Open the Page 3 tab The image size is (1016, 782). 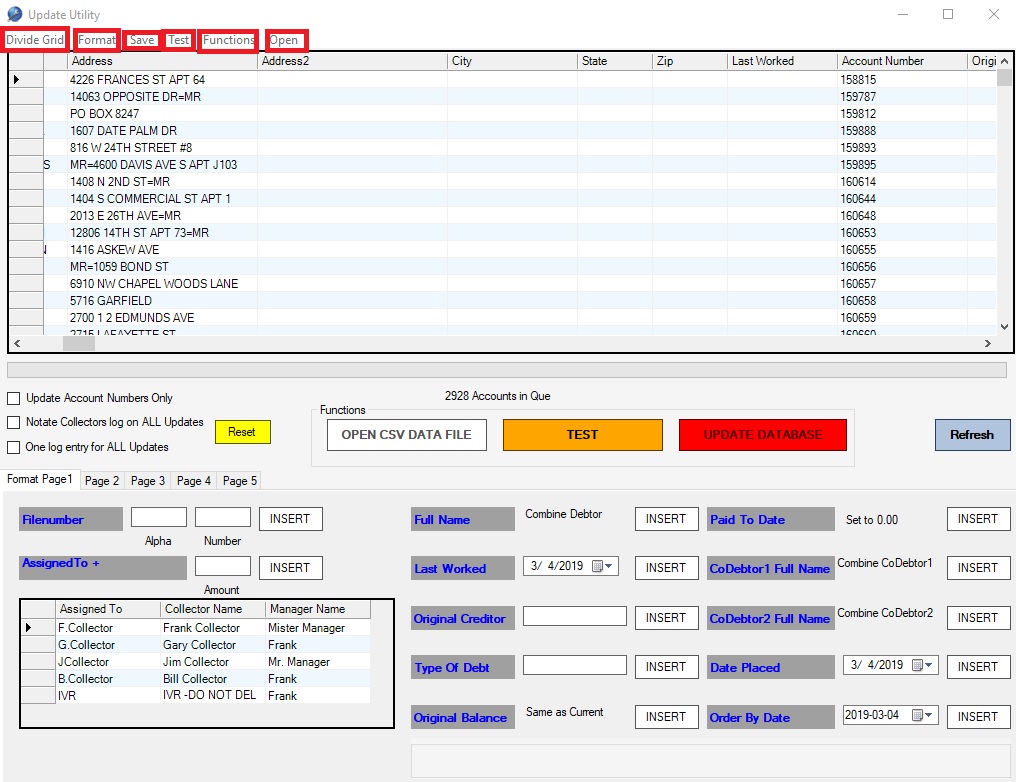148,481
